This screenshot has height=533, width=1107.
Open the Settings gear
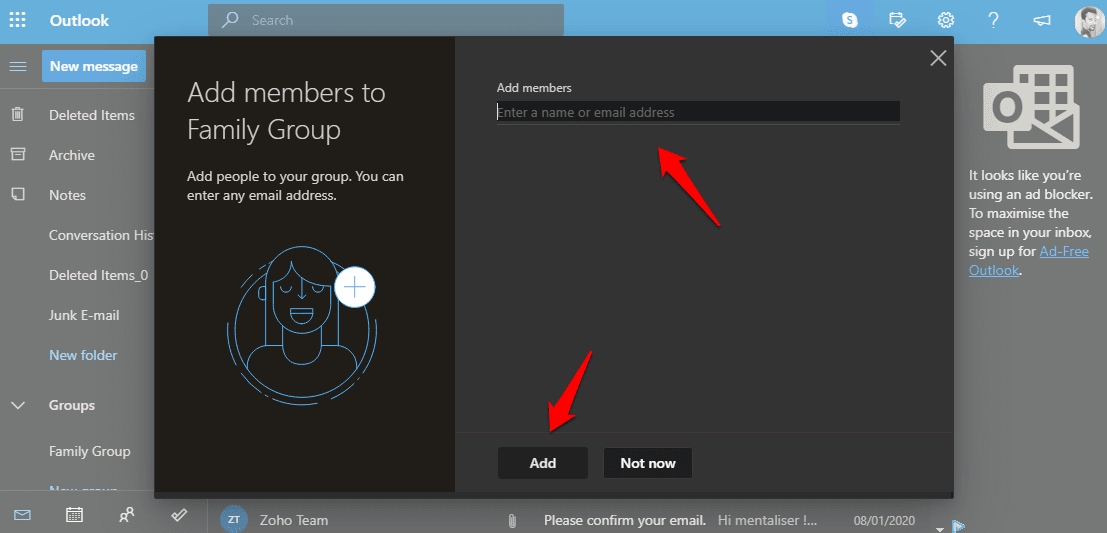click(x=946, y=20)
